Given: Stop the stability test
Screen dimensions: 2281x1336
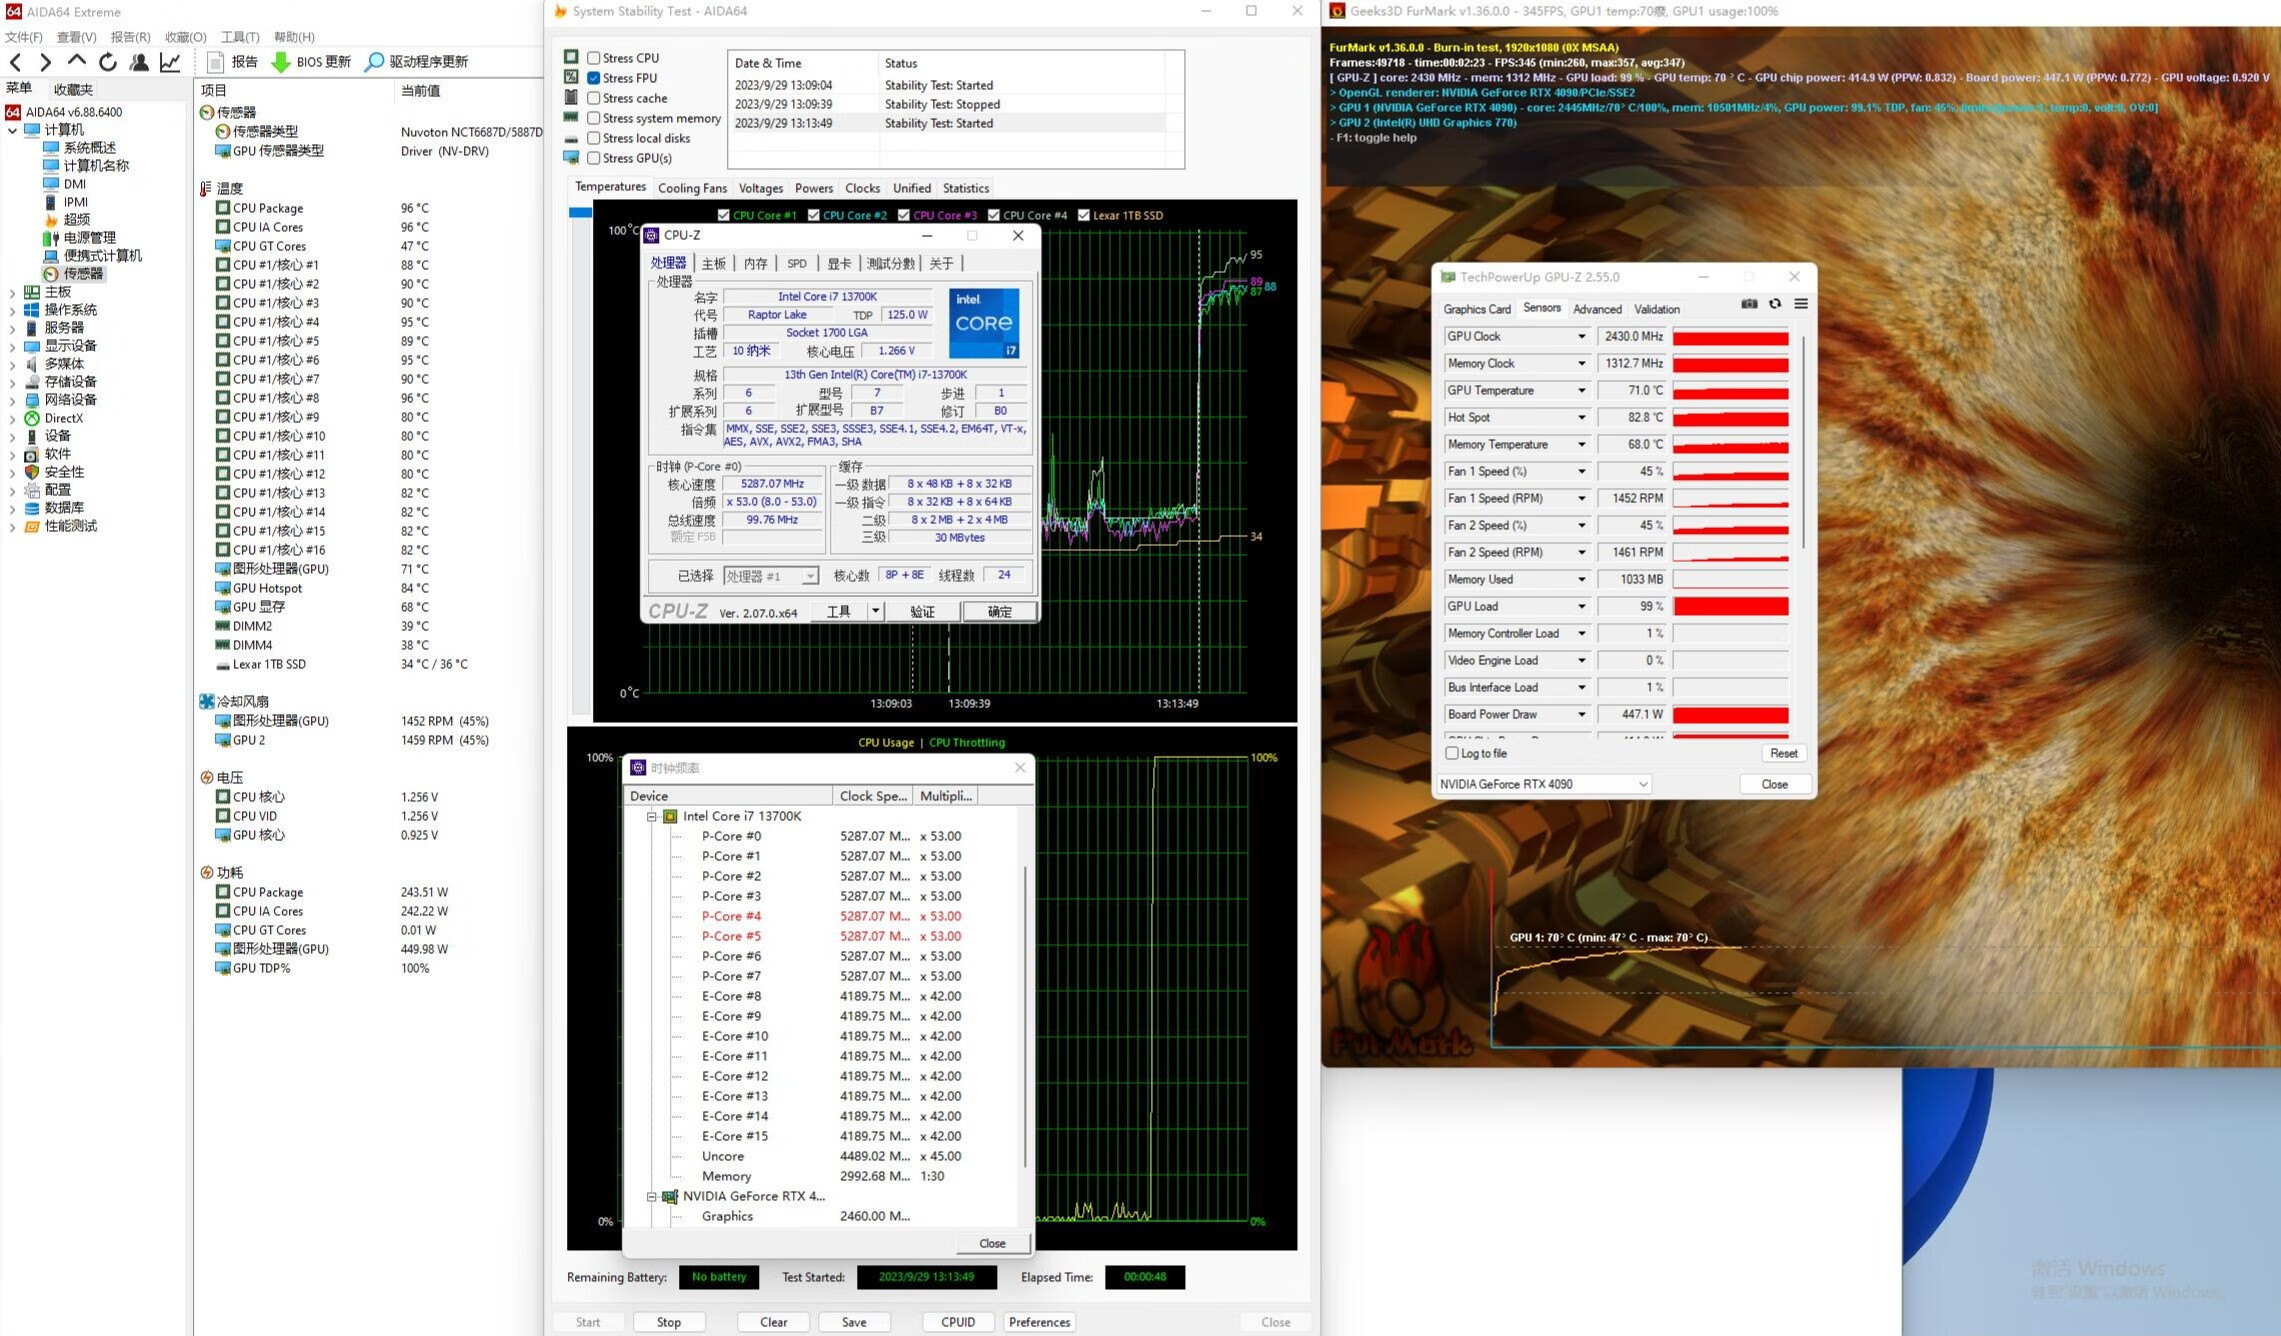Looking at the screenshot, I should [669, 1322].
